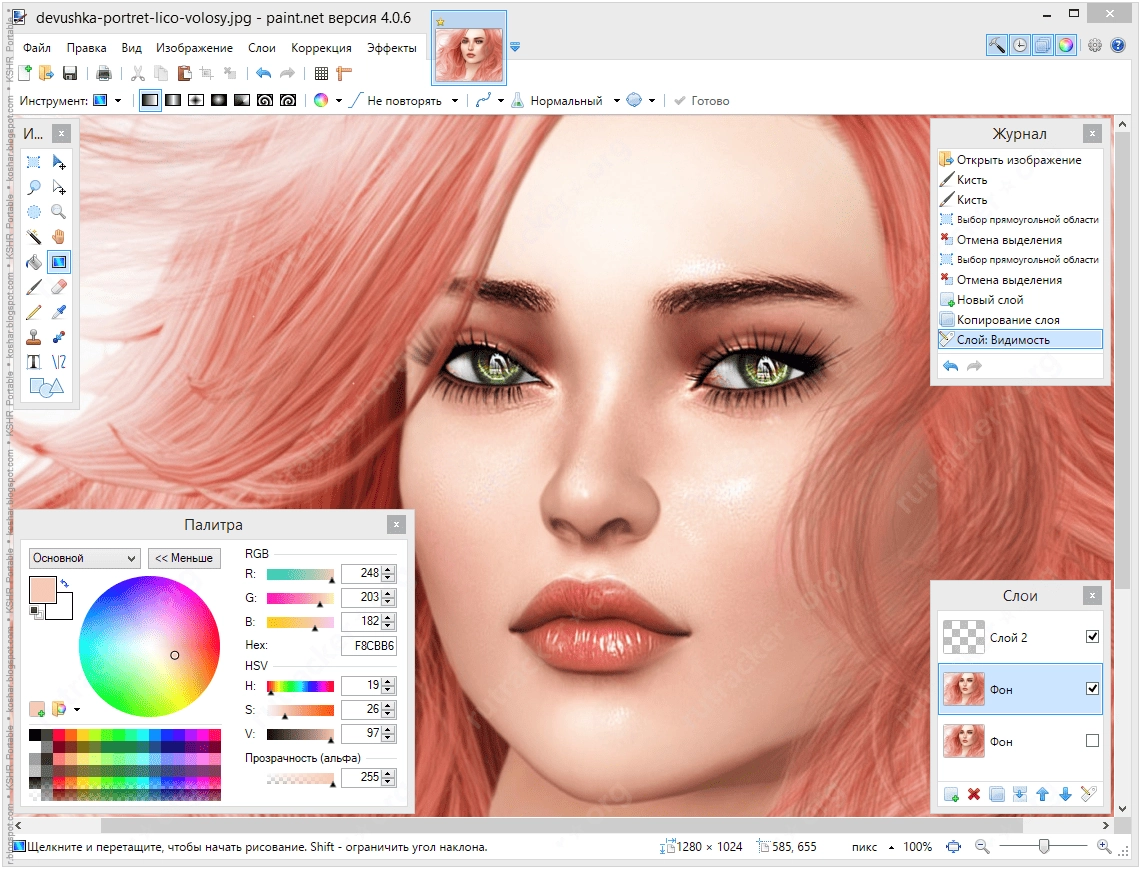Undo step arrow in Журнал panel

[x=950, y=365]
